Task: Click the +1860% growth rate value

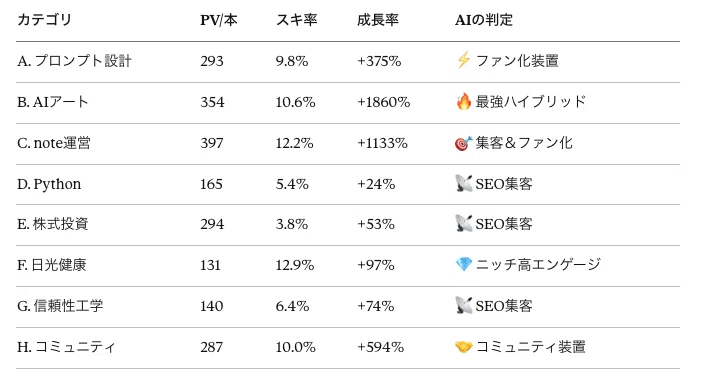Action: point(383,102)
